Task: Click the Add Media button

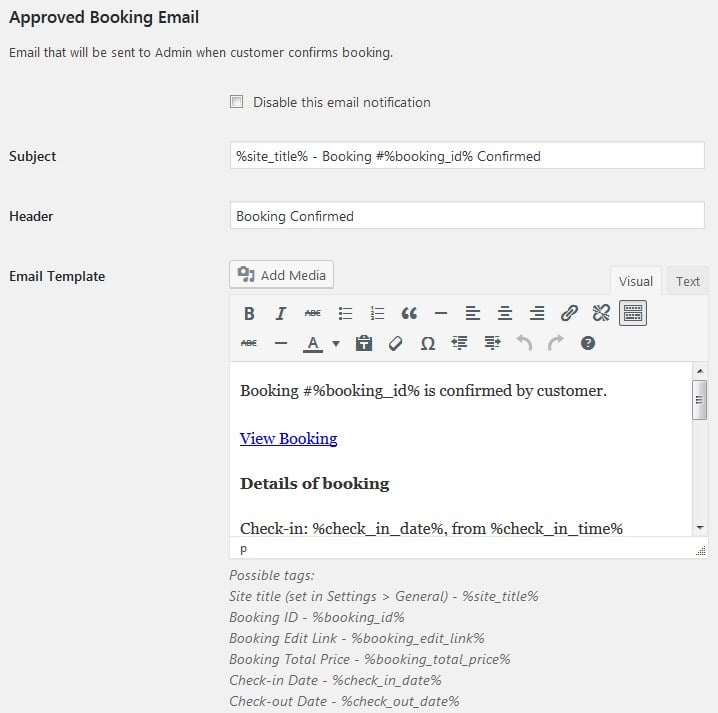Action: click(x=281, y=275)
